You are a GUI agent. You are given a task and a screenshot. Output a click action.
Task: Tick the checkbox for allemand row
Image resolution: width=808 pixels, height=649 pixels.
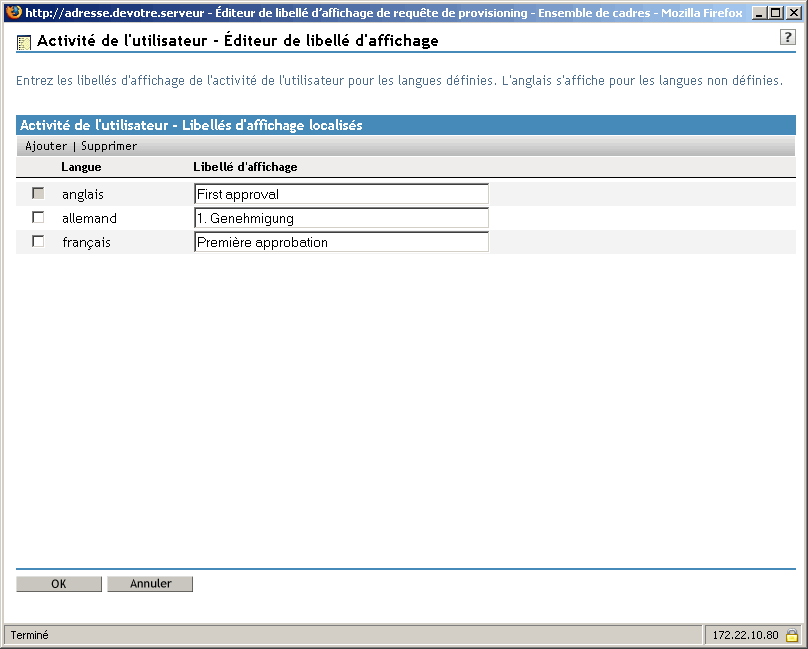coord(38,217)
